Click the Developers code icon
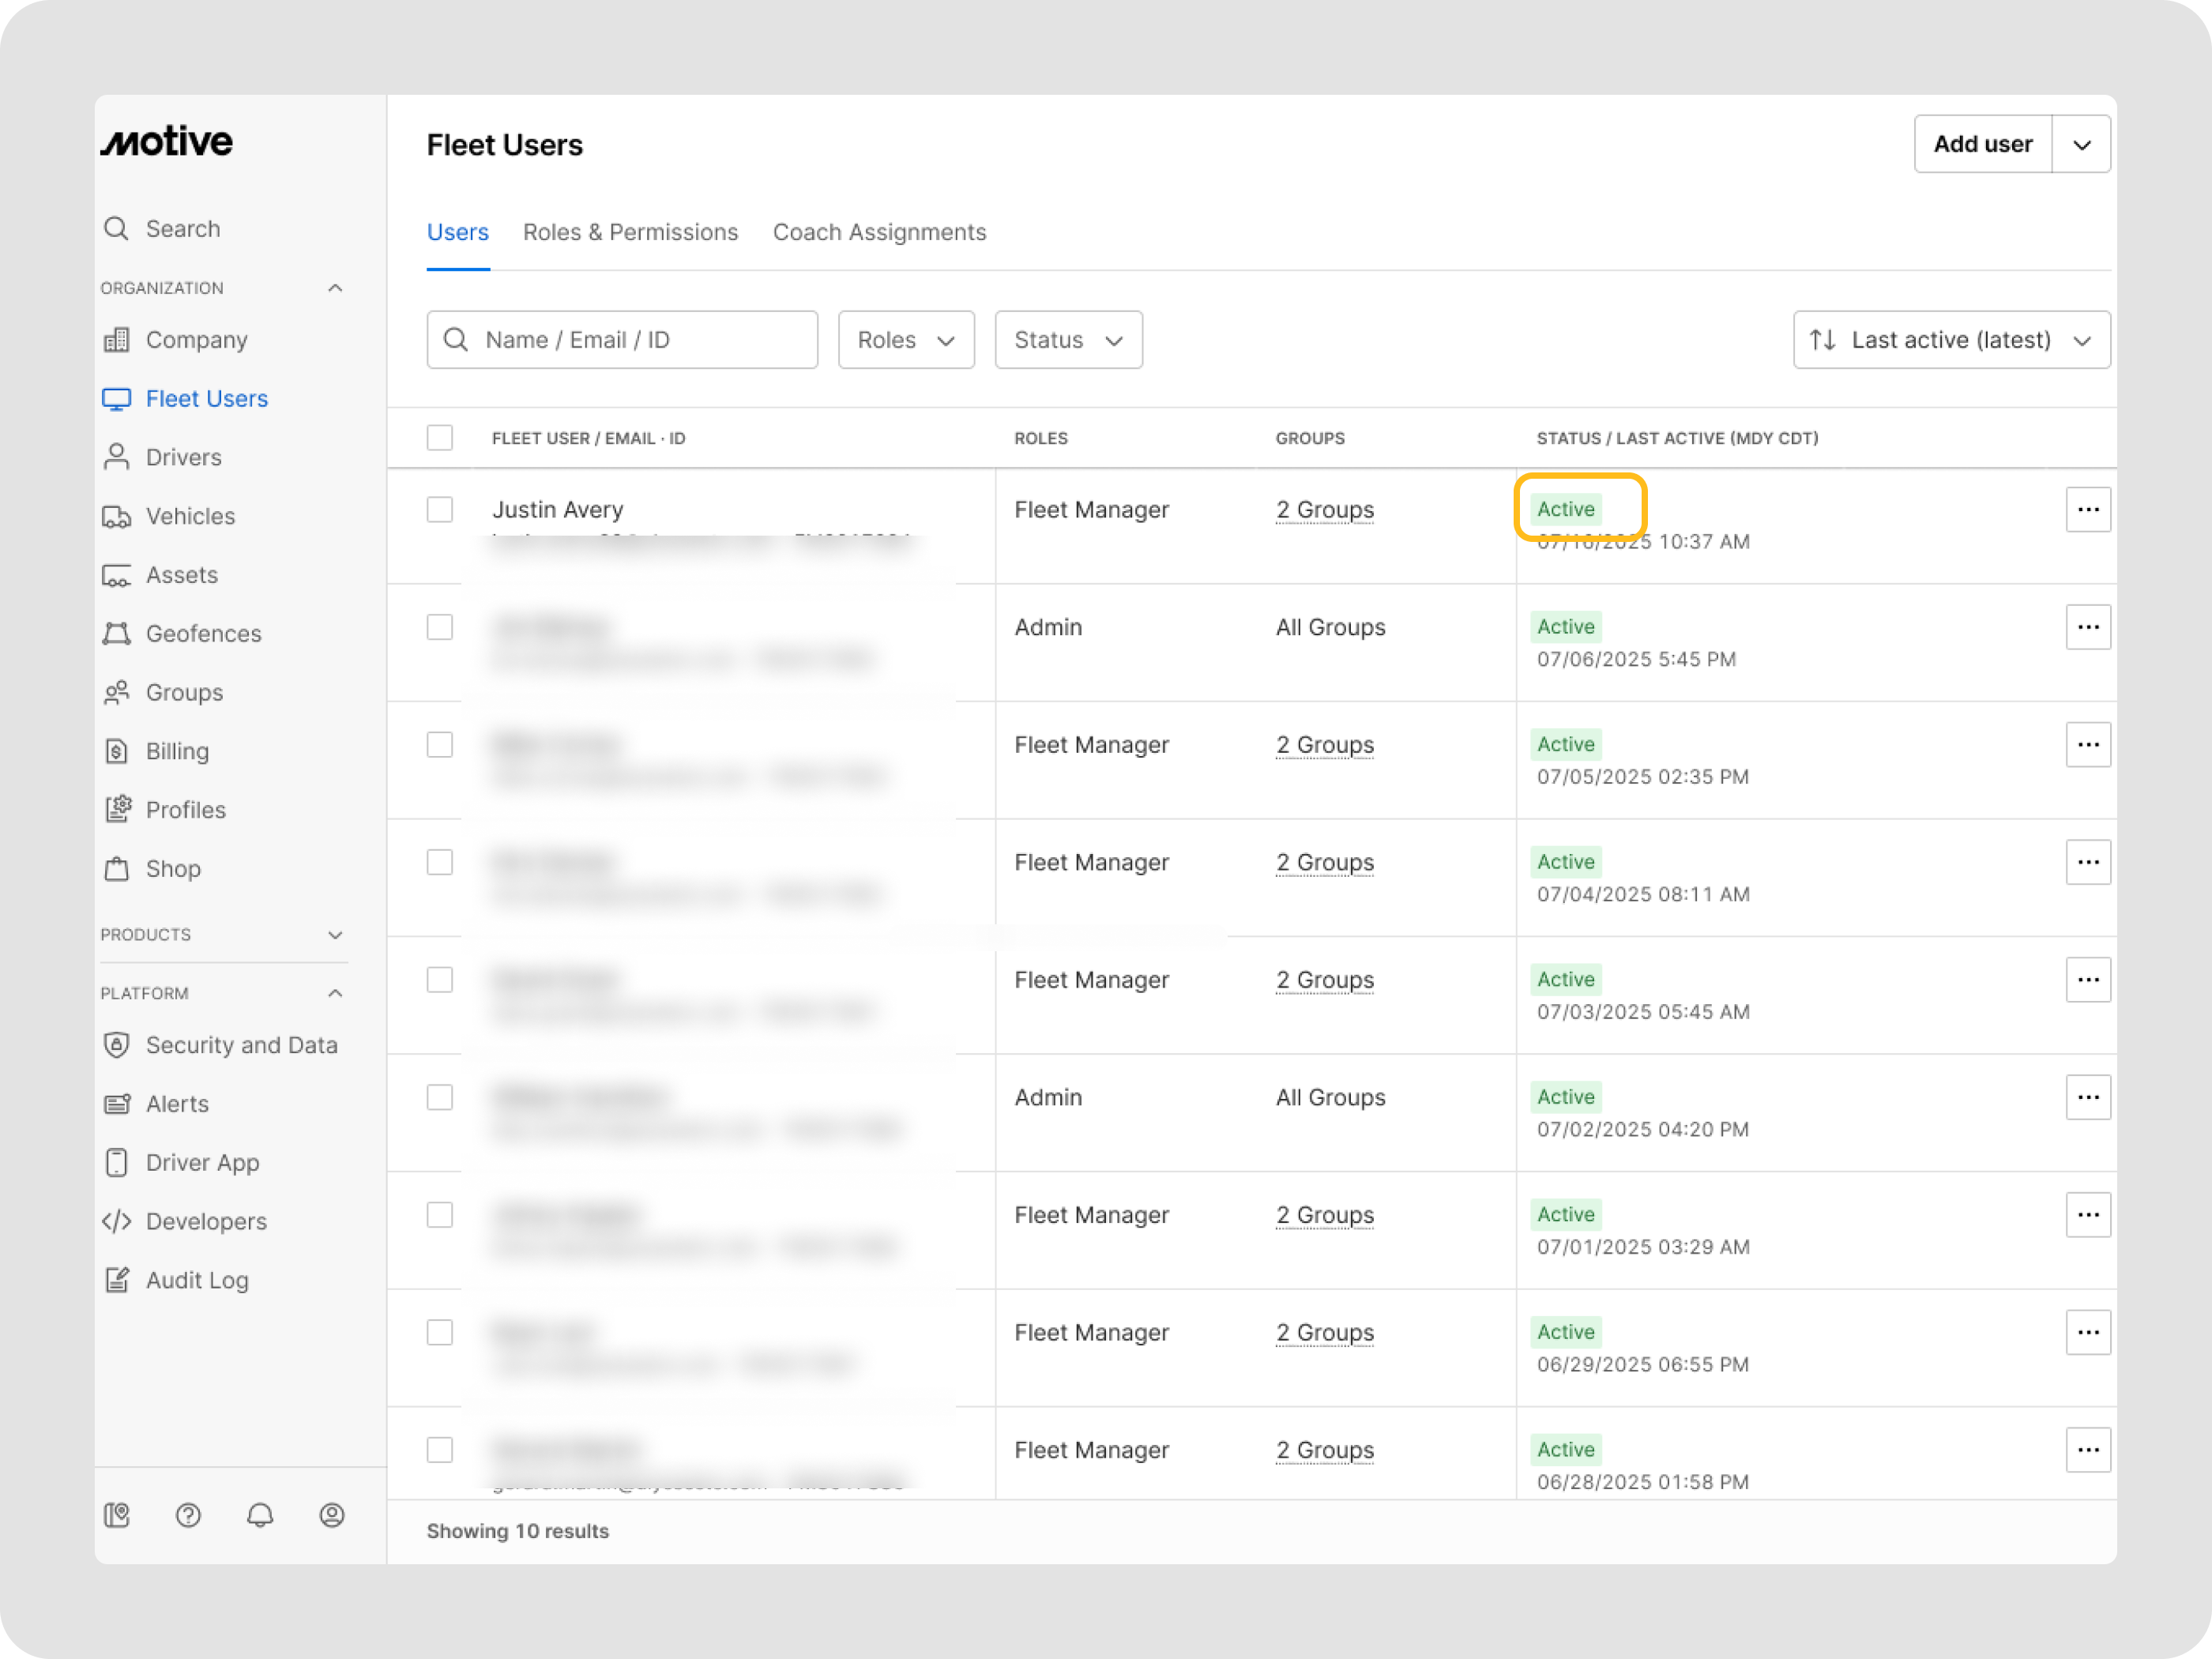Image resolution: width=2212 pixels, height=1659 pixels. pyautogui.click(x=117, y=1221)
